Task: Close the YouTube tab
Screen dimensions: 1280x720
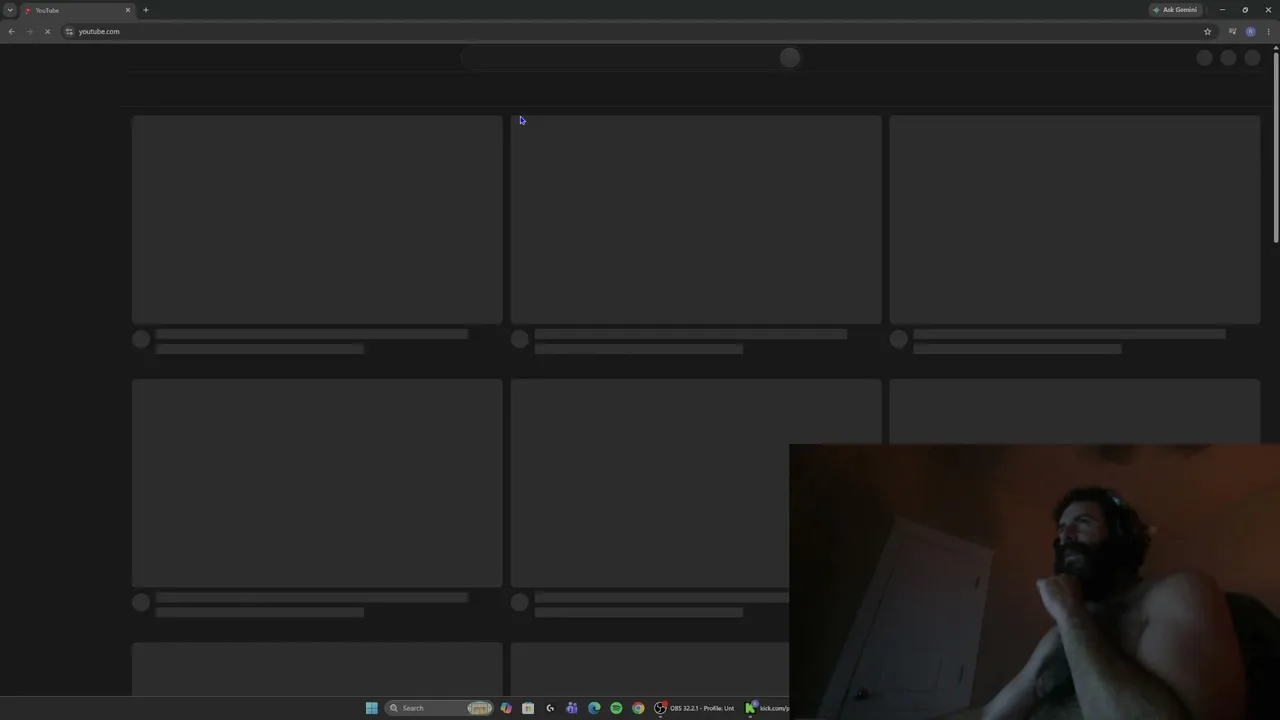Action: 128,10
